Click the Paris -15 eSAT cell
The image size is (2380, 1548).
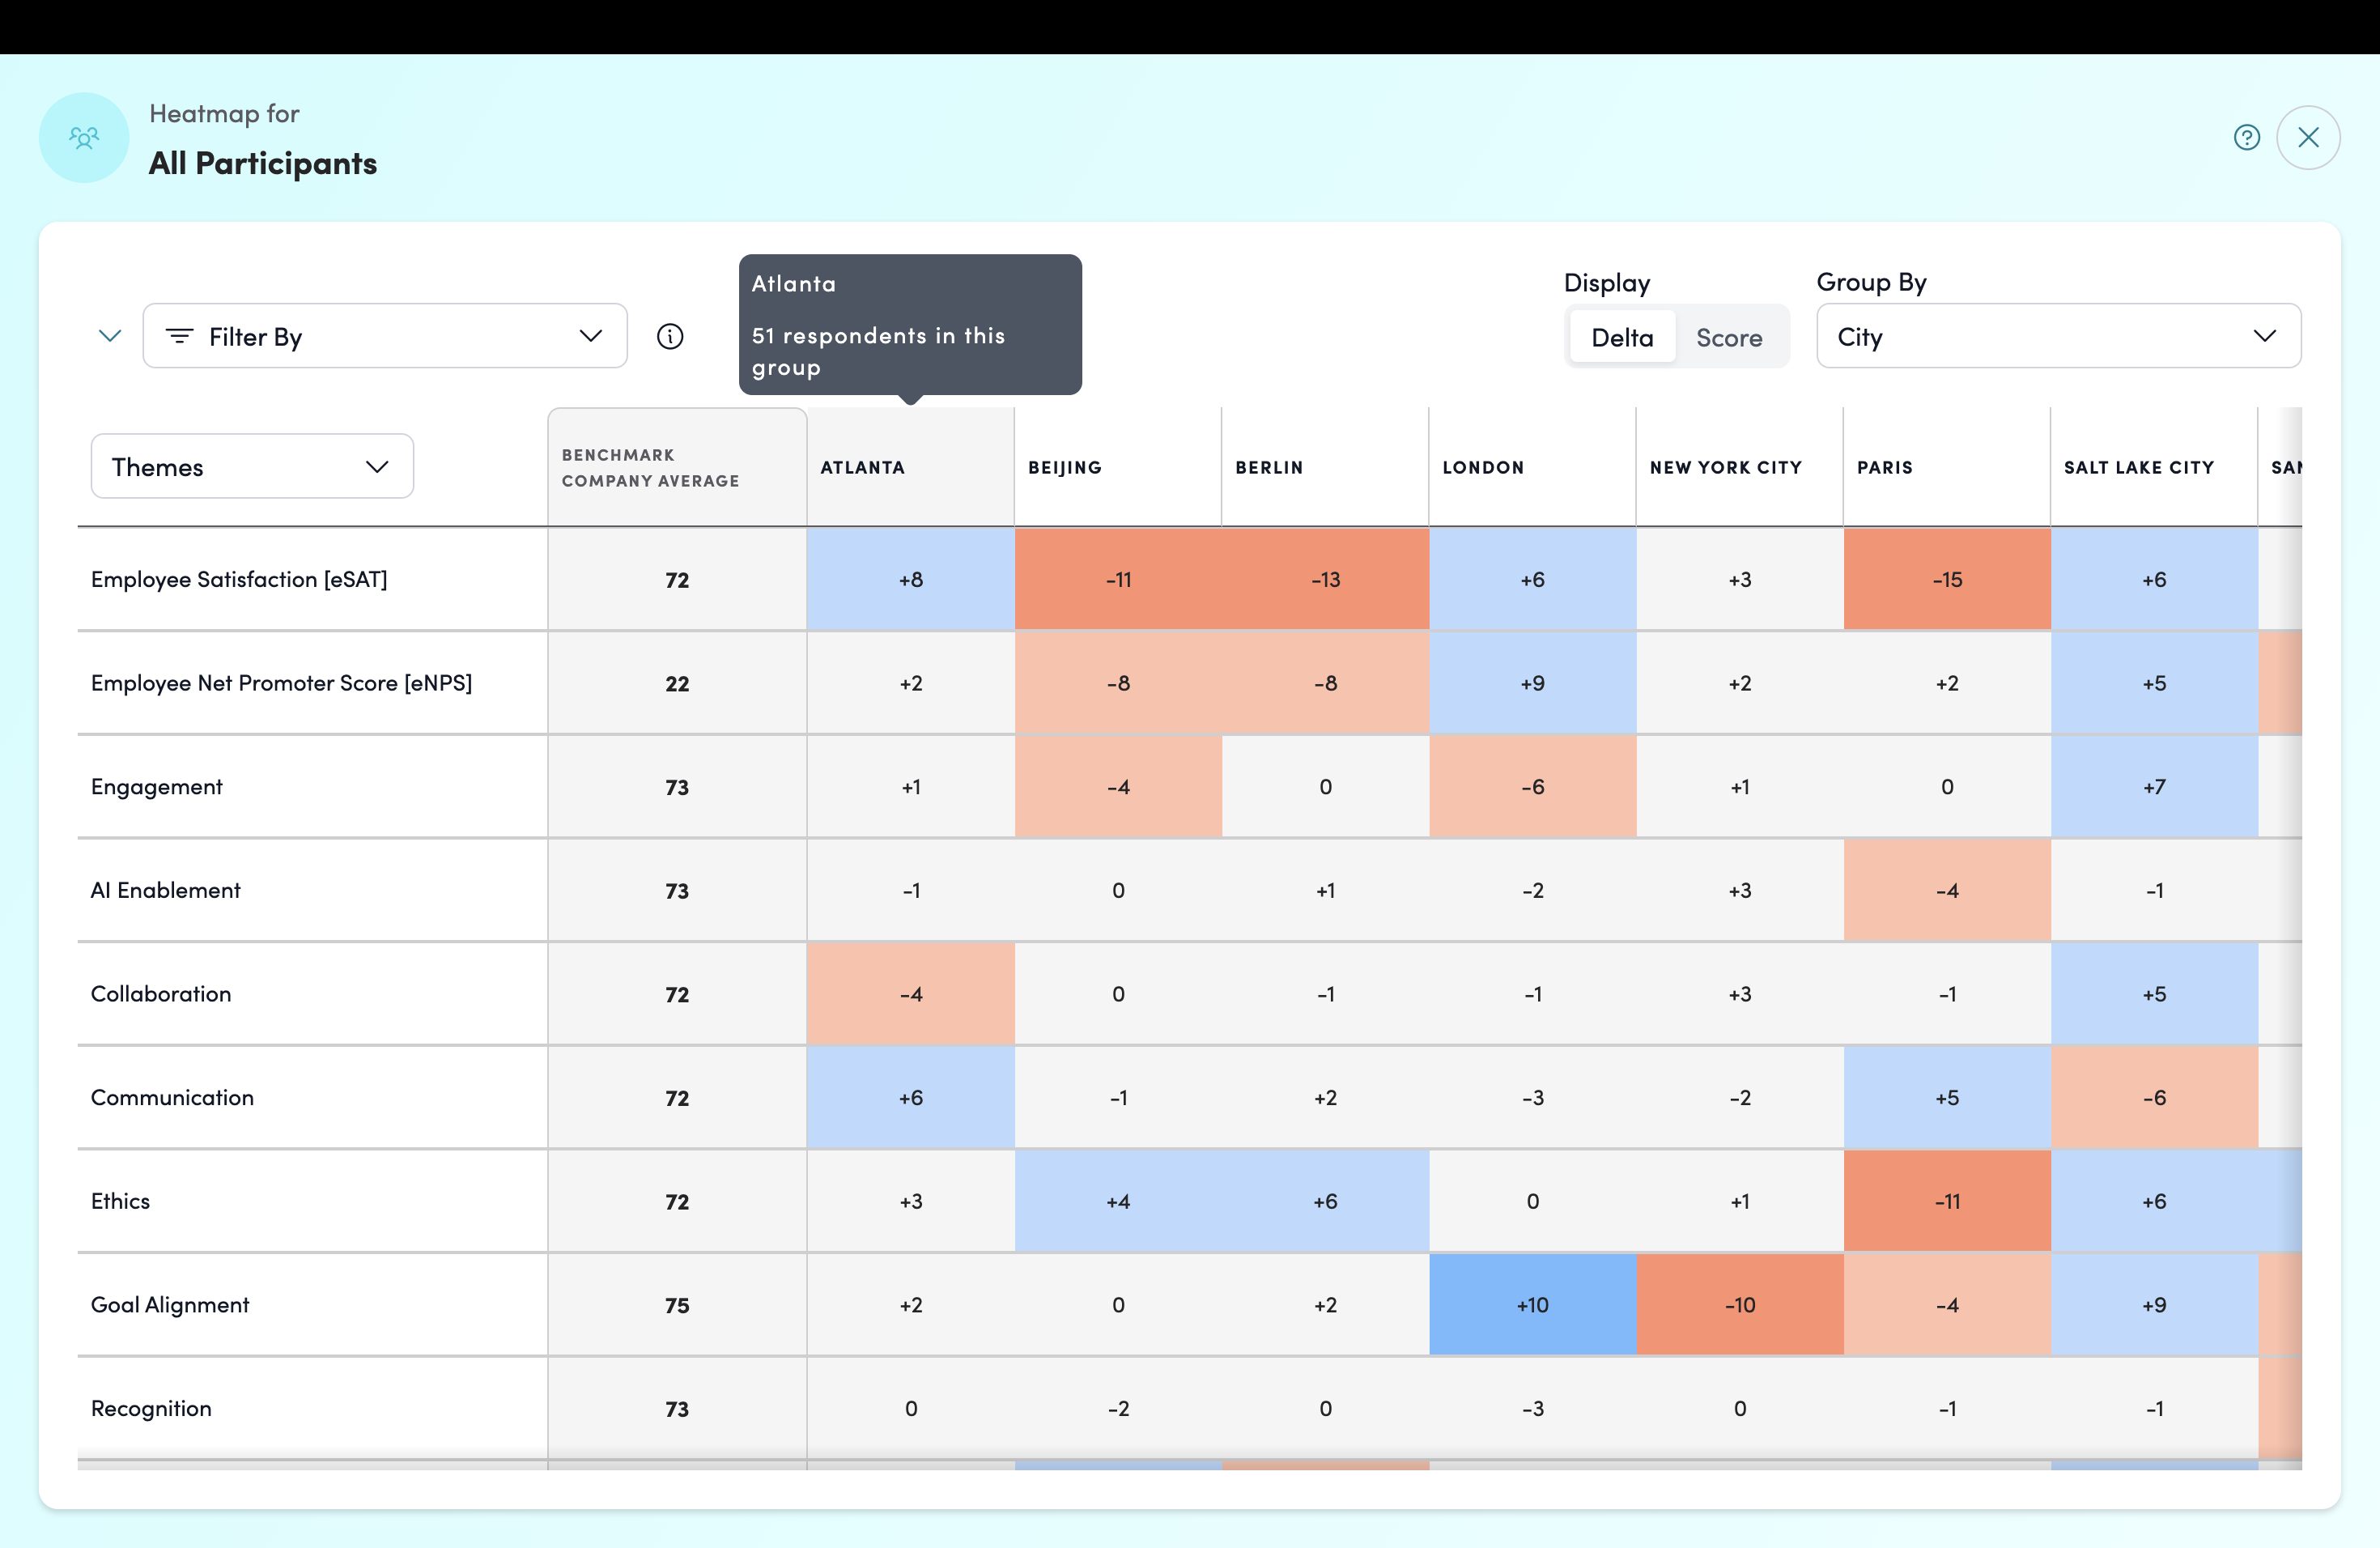(1947, 579)
